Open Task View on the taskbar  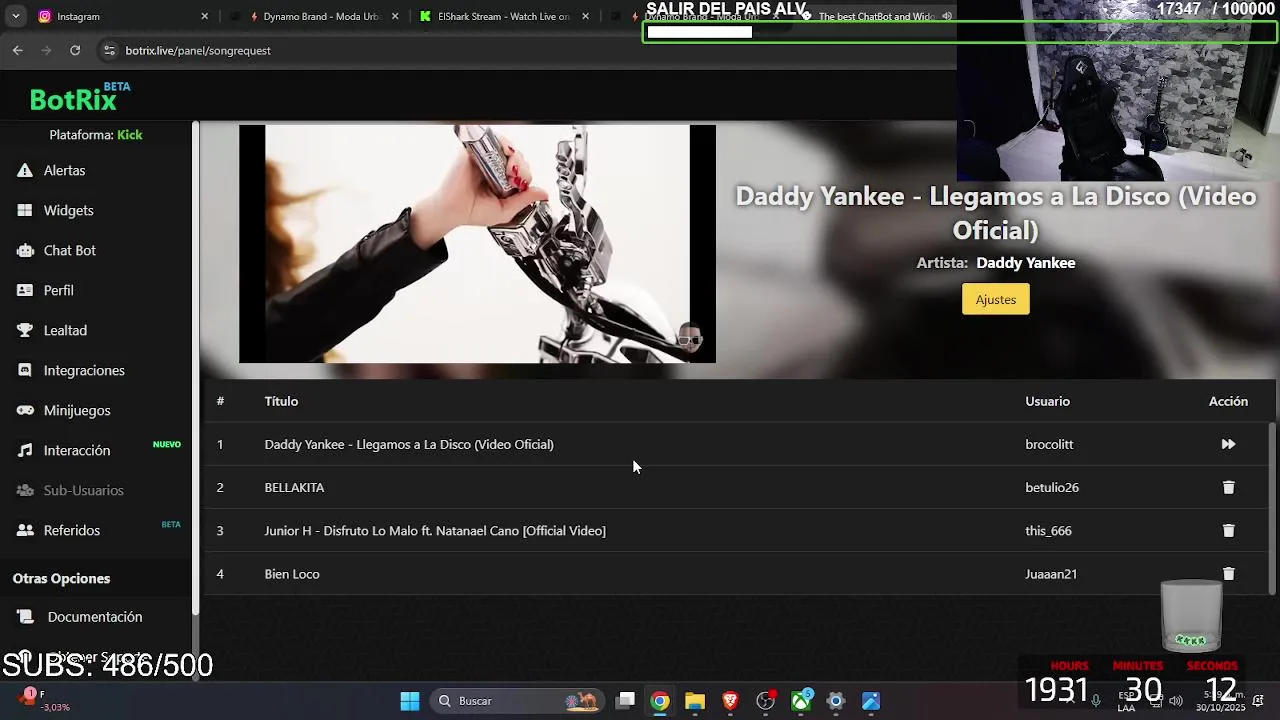click(x=625, y=701)
